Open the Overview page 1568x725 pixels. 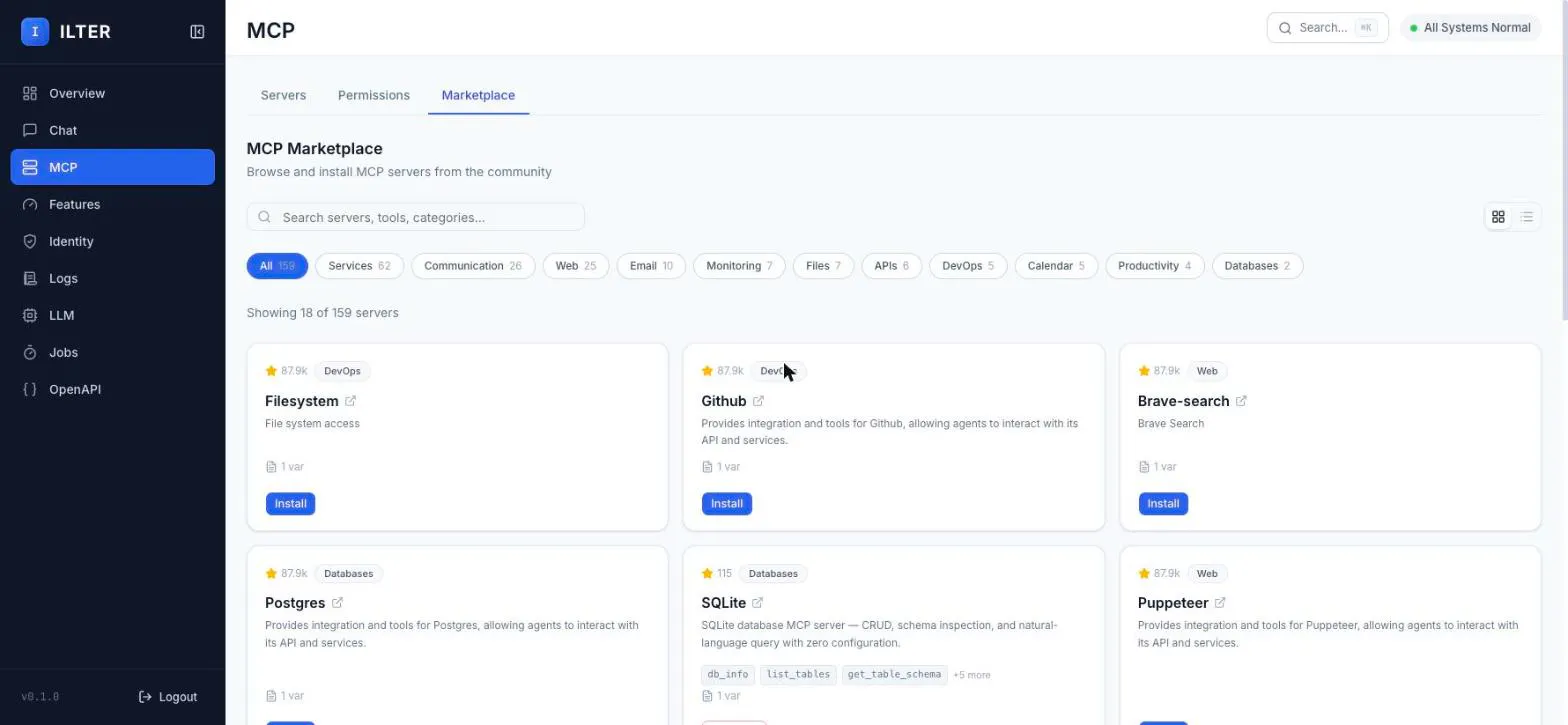(113, 93)
